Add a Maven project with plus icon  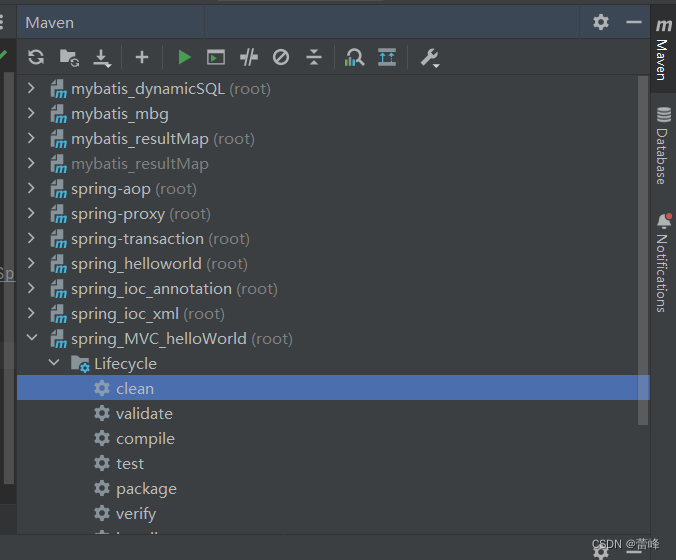(142, 57)
